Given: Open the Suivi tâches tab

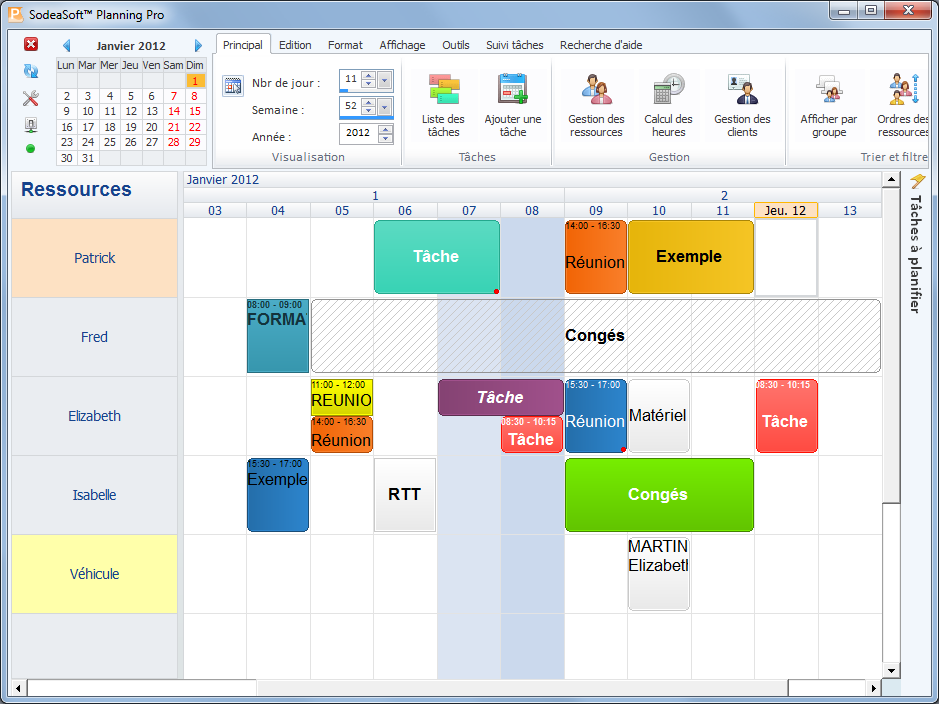Looking at the screenshot, I should 514,45.
